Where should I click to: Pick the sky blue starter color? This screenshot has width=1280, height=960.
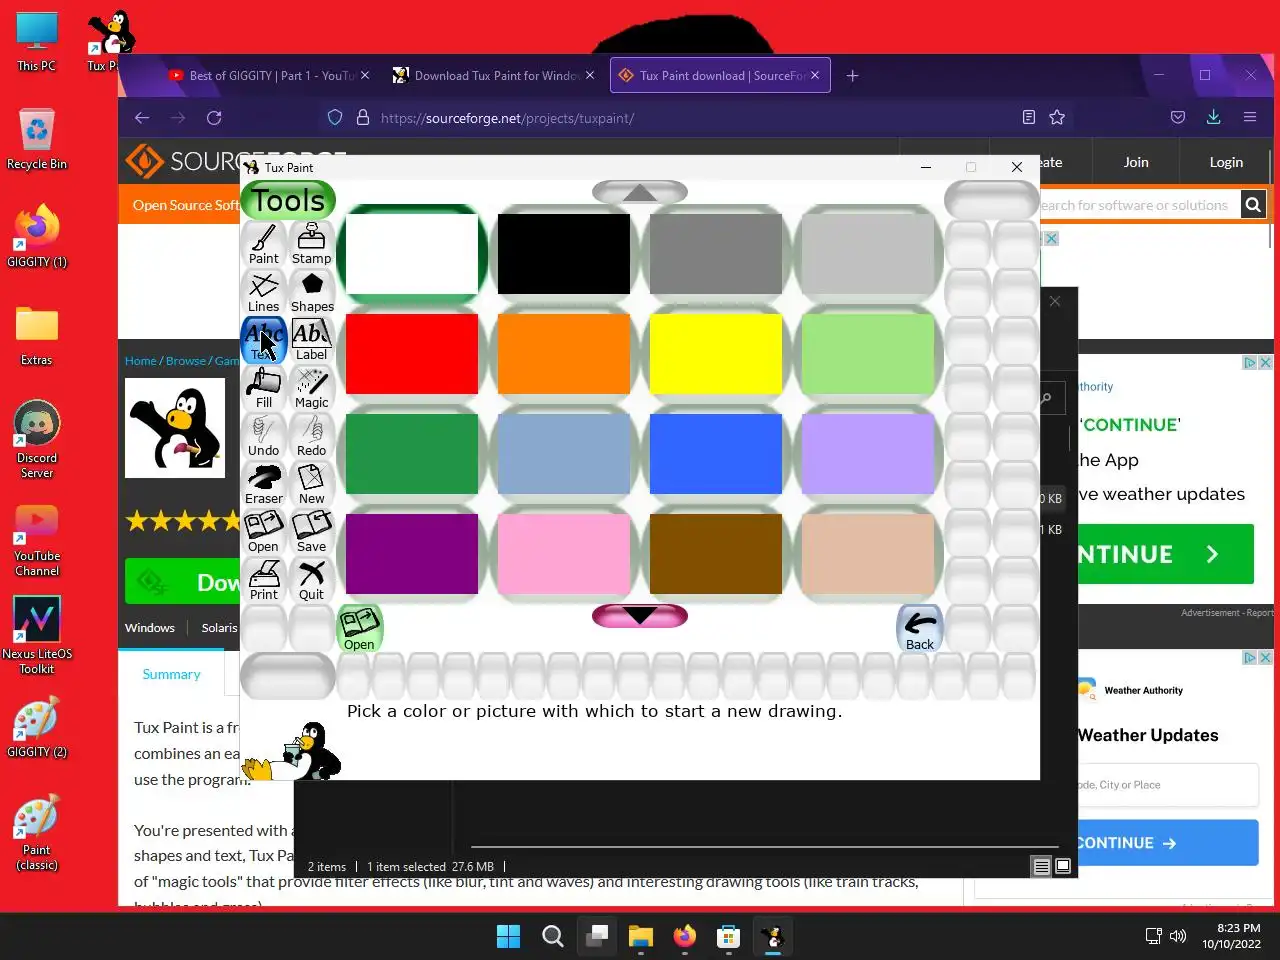(564, 454)
